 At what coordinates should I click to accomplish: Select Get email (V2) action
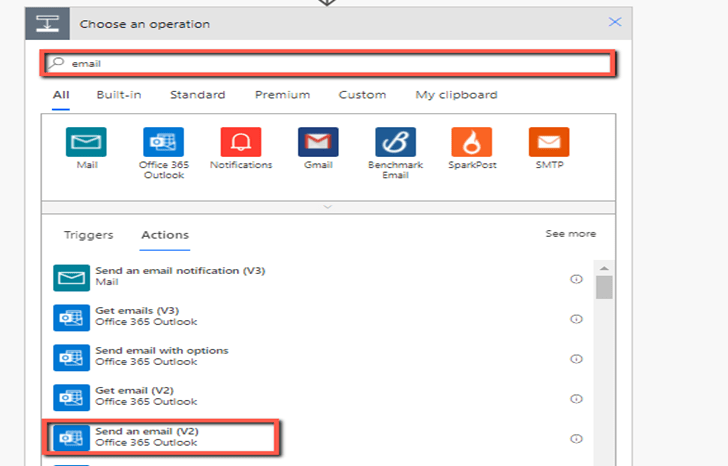pyautogui.click(x=318, y=398)
